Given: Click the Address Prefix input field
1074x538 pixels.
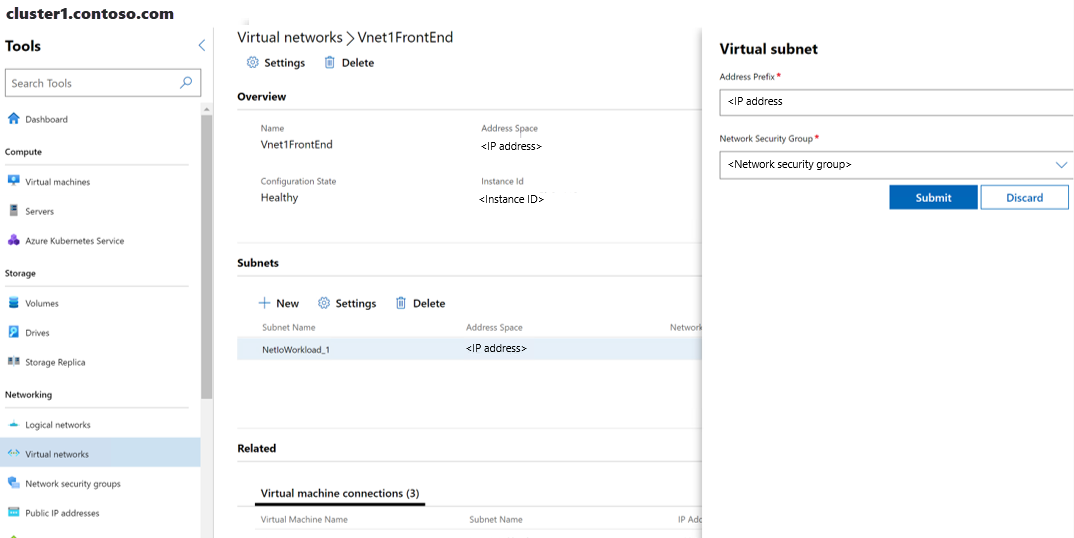Looking at the screenshot, I should 895,101.
